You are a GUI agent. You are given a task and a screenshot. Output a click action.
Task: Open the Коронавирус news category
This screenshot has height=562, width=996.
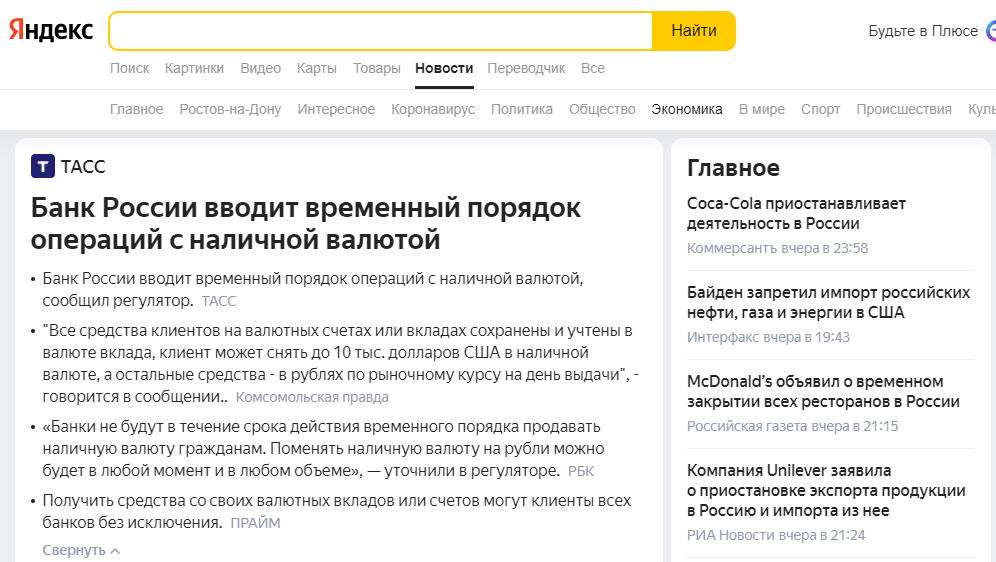point(433,109)
